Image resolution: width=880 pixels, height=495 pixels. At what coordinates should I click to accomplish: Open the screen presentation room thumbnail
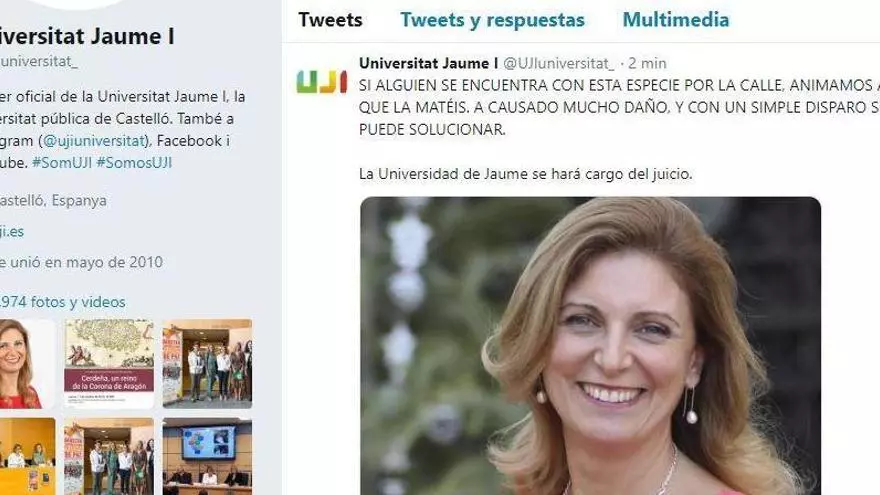(x=207, y=456)
